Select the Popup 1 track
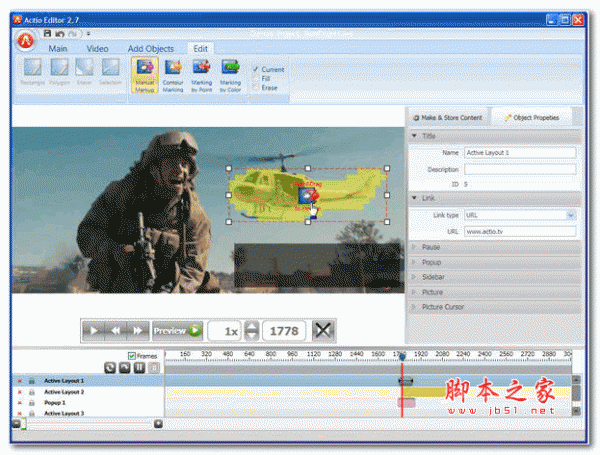This screenshot has height=455, width=600. [88, 403]
